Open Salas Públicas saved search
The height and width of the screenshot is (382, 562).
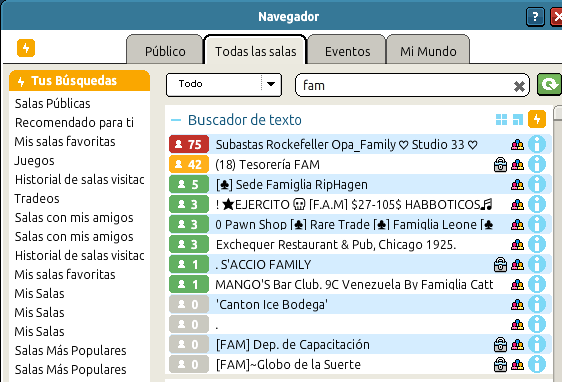tap(52, 104)
